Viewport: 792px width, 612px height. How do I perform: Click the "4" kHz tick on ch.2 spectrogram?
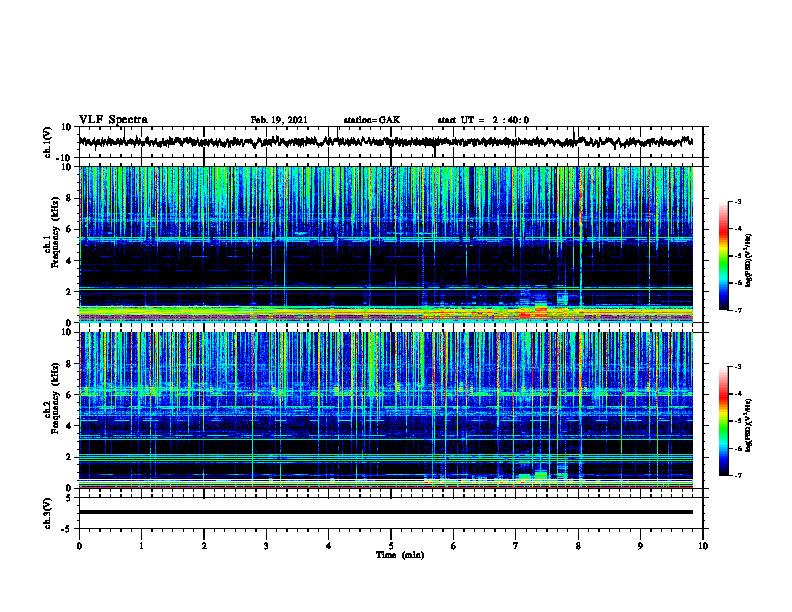70,426
